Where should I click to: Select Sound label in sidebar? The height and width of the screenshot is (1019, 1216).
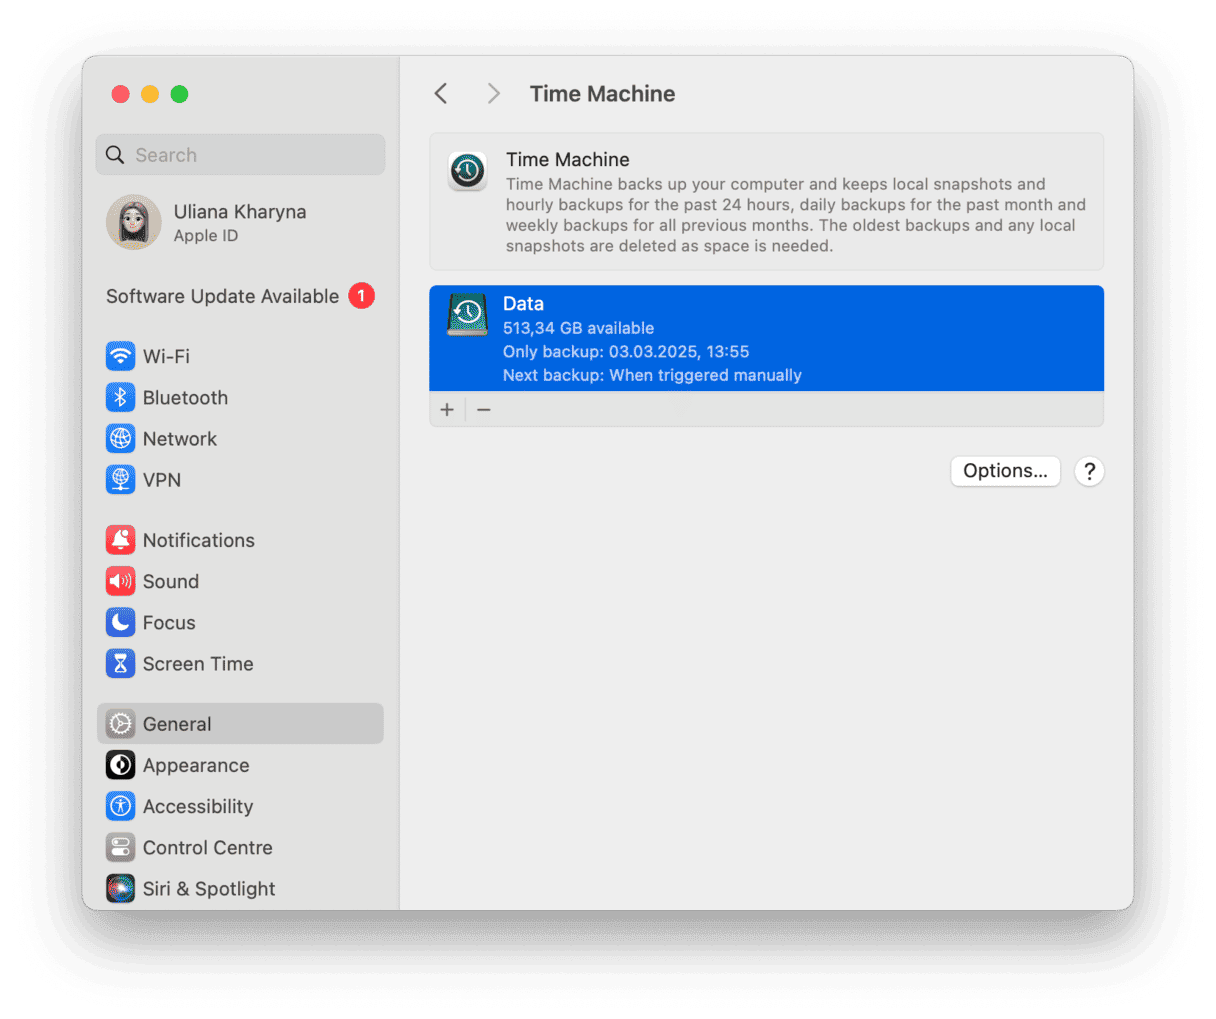coord(171,581)
